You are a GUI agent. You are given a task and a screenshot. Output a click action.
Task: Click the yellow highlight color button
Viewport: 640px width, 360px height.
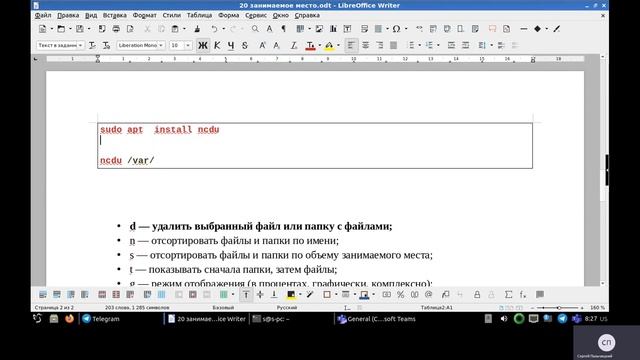pos(329,45)
